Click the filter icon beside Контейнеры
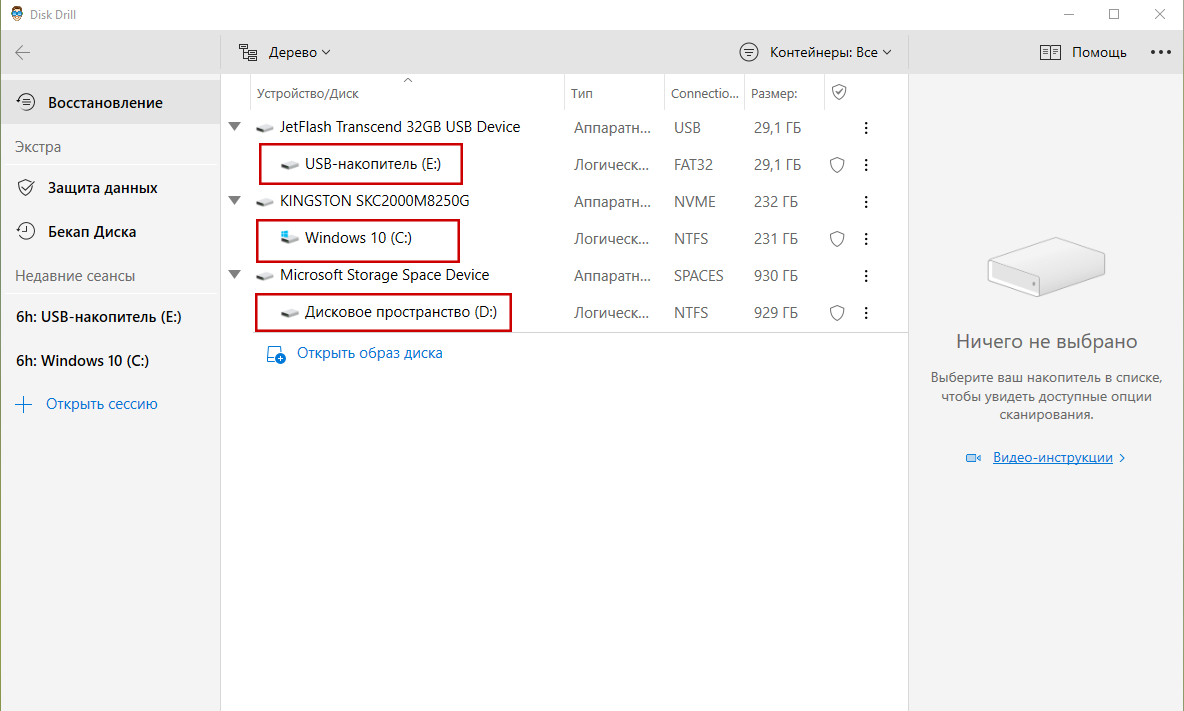 coord(748,52)
